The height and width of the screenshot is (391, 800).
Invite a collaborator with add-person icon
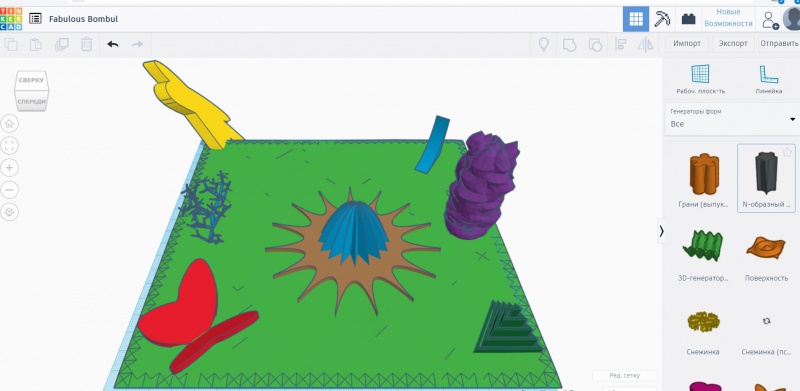[769, 19]
